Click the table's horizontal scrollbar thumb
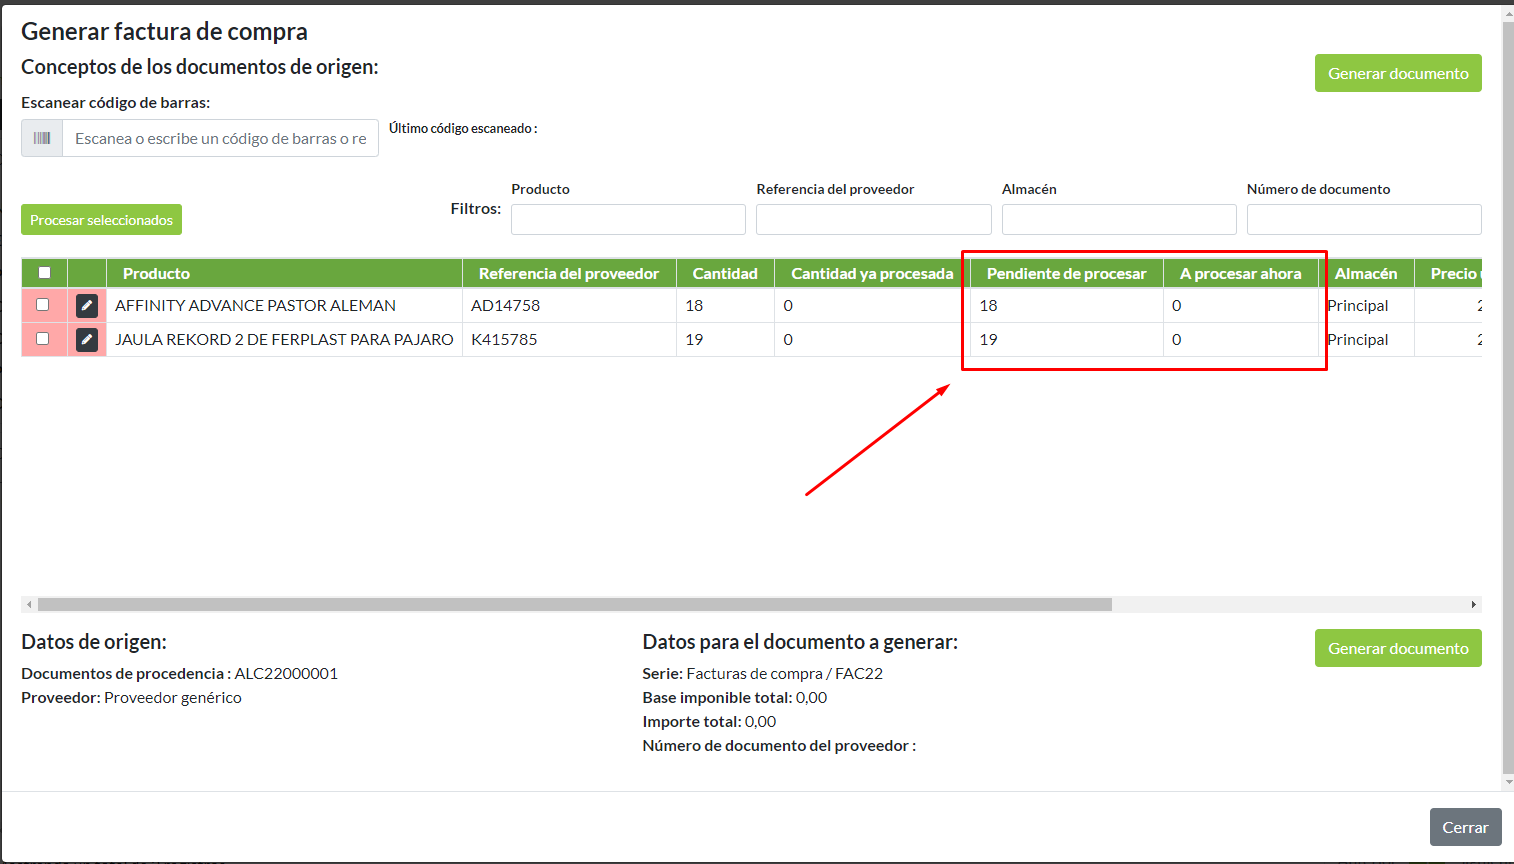 tap(574, 604)
